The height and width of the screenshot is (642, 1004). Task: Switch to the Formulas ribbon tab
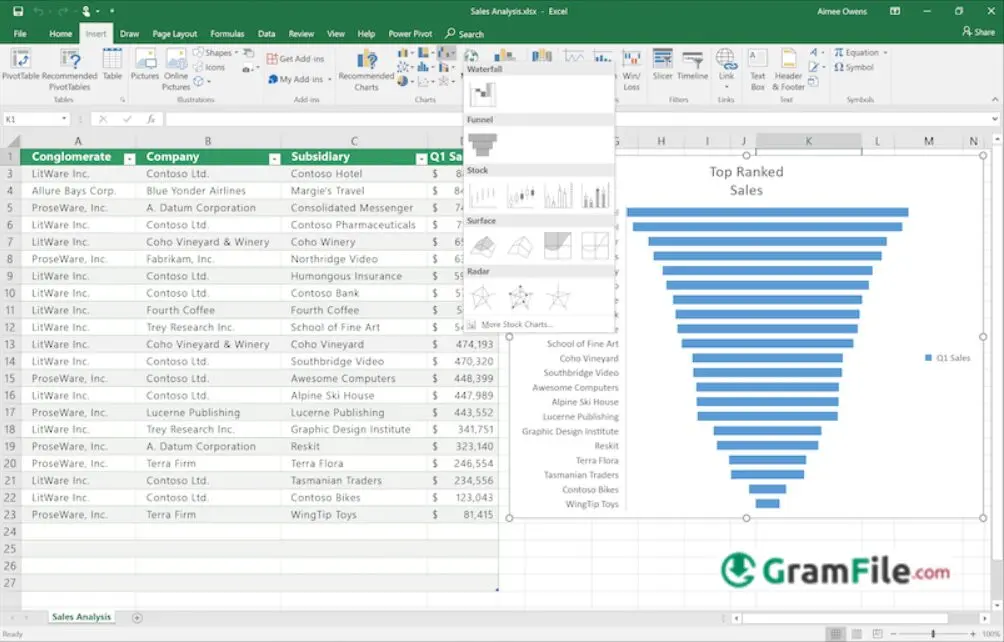[227, 34]
